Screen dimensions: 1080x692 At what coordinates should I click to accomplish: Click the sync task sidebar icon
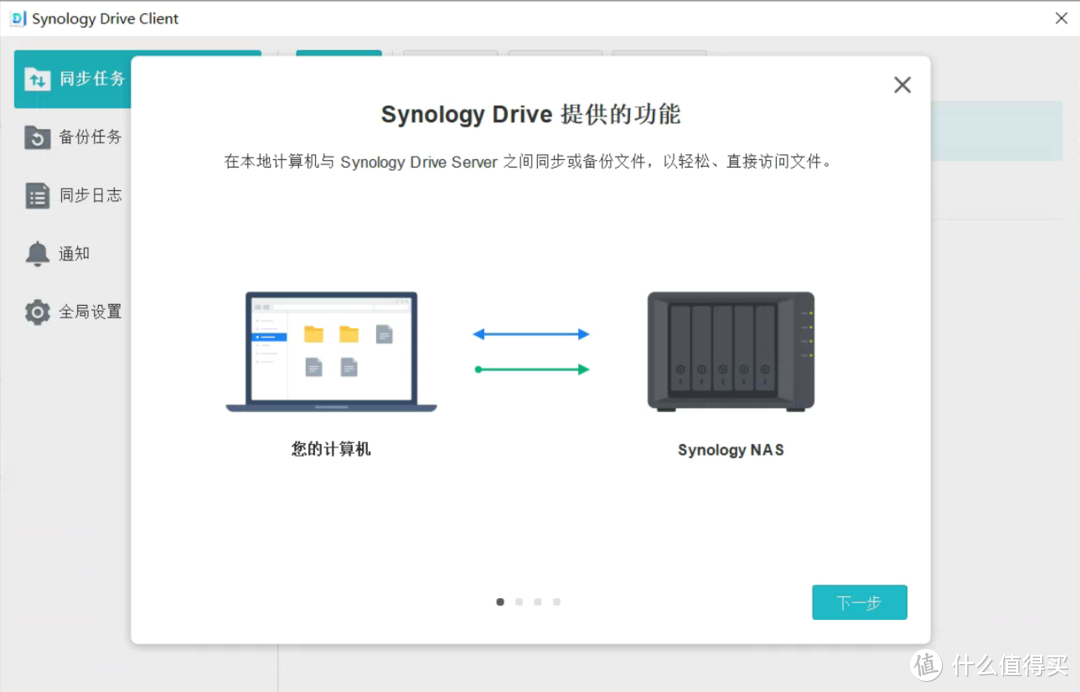click(x=37, y=79)
